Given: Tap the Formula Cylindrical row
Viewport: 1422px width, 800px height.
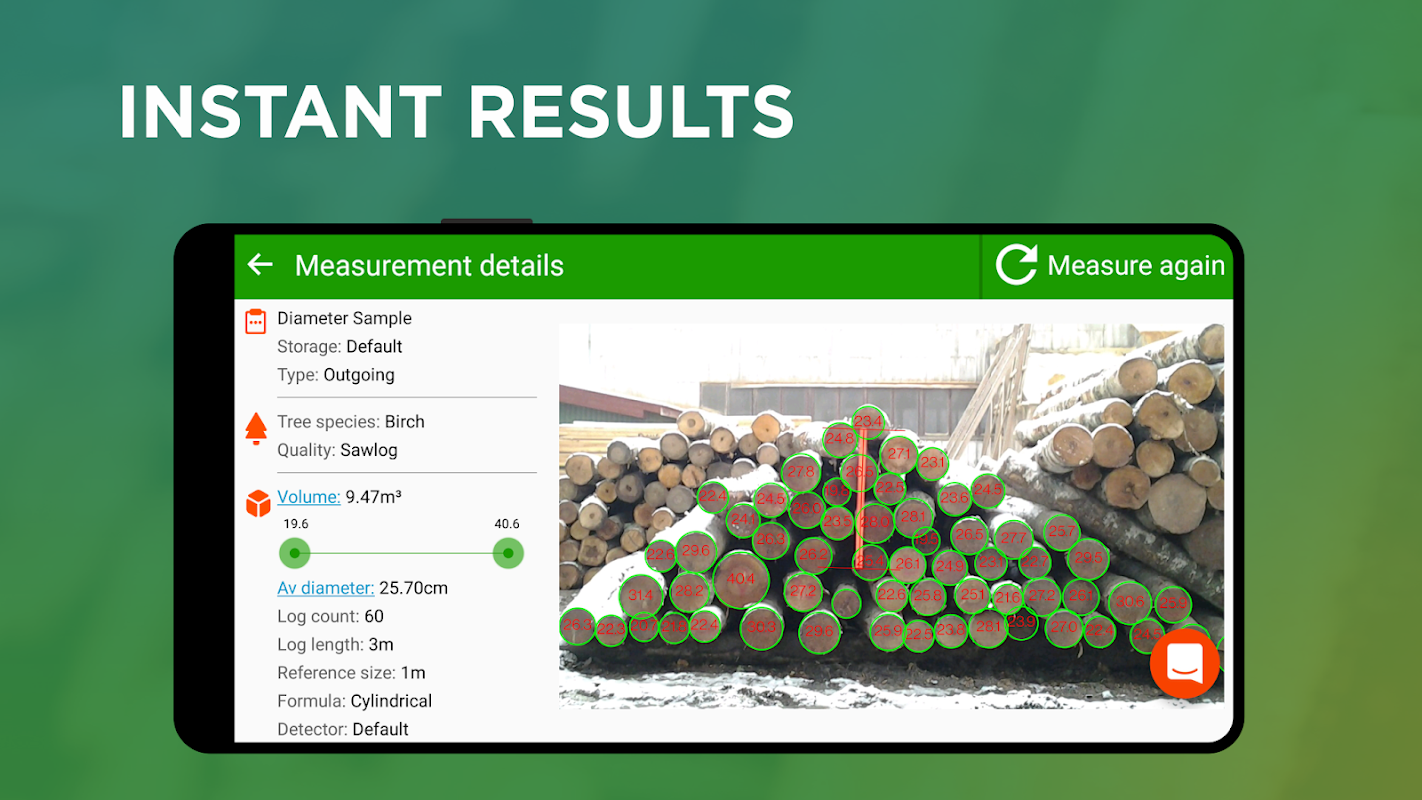Looking at the screenshot, I should 355,701.
